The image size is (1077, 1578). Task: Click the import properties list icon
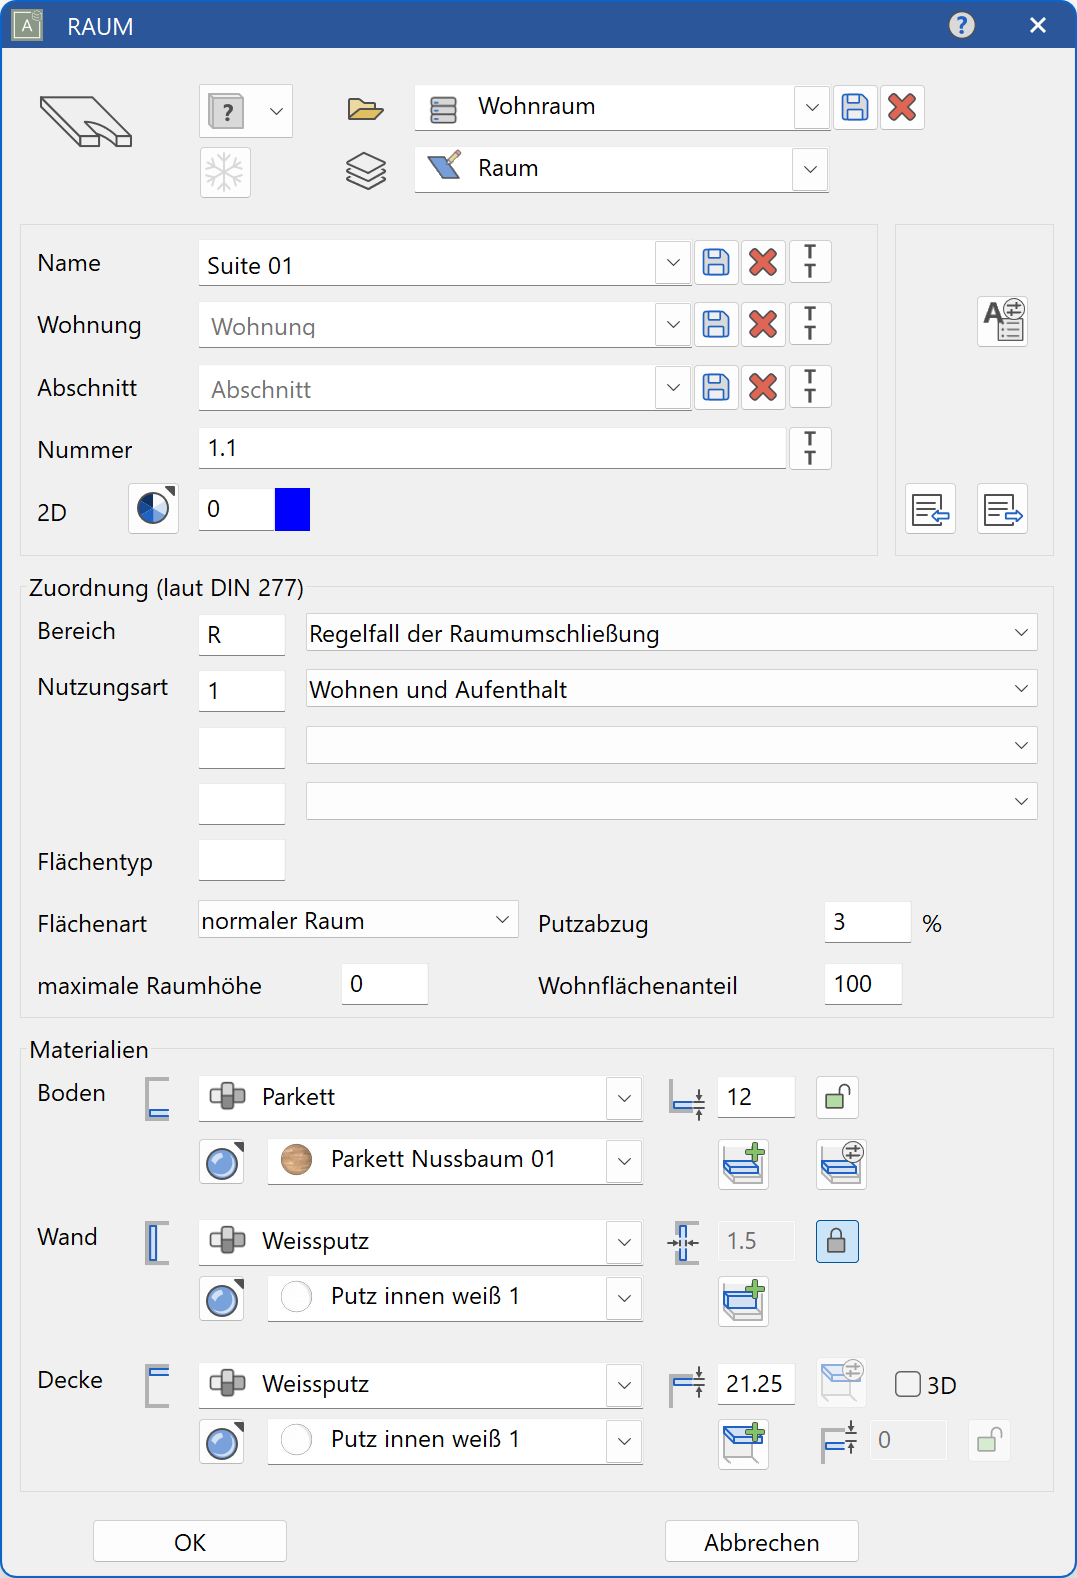pos(931,509)
